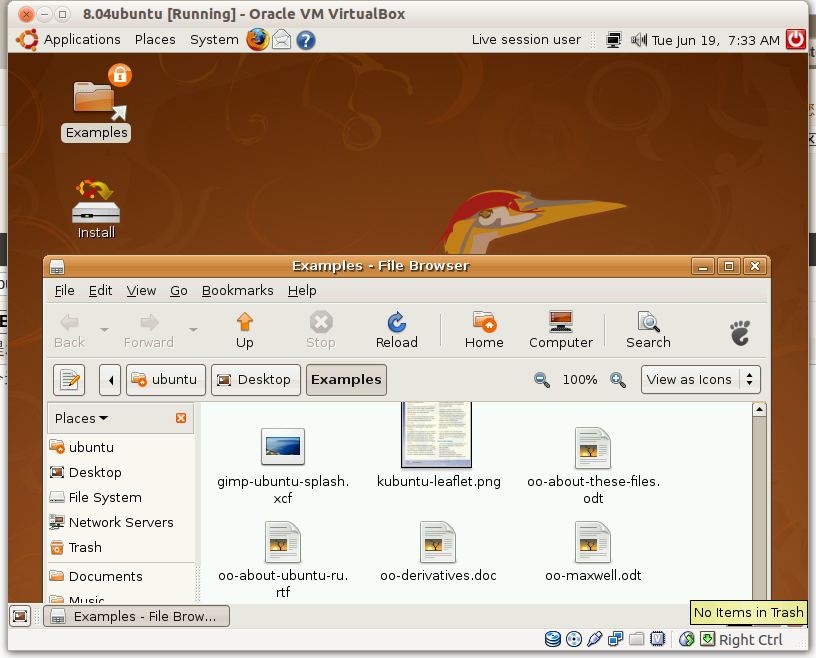The width and height of the screenshot is (816, 658).
Task: Click the Show Desktop button in bottom panel
Action: [20, 616]
